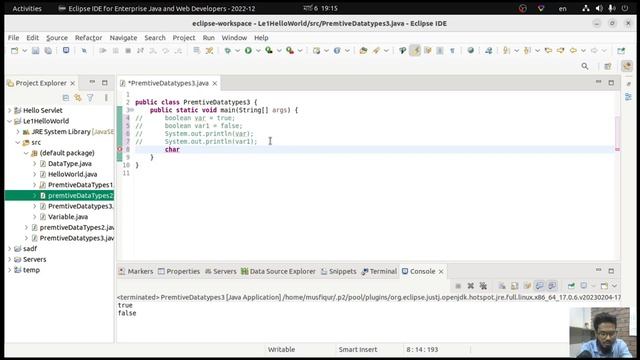Toggle Show Whitespace Characters icon
The width and height of the screenshot is (640, 360).
click(452, 51)
